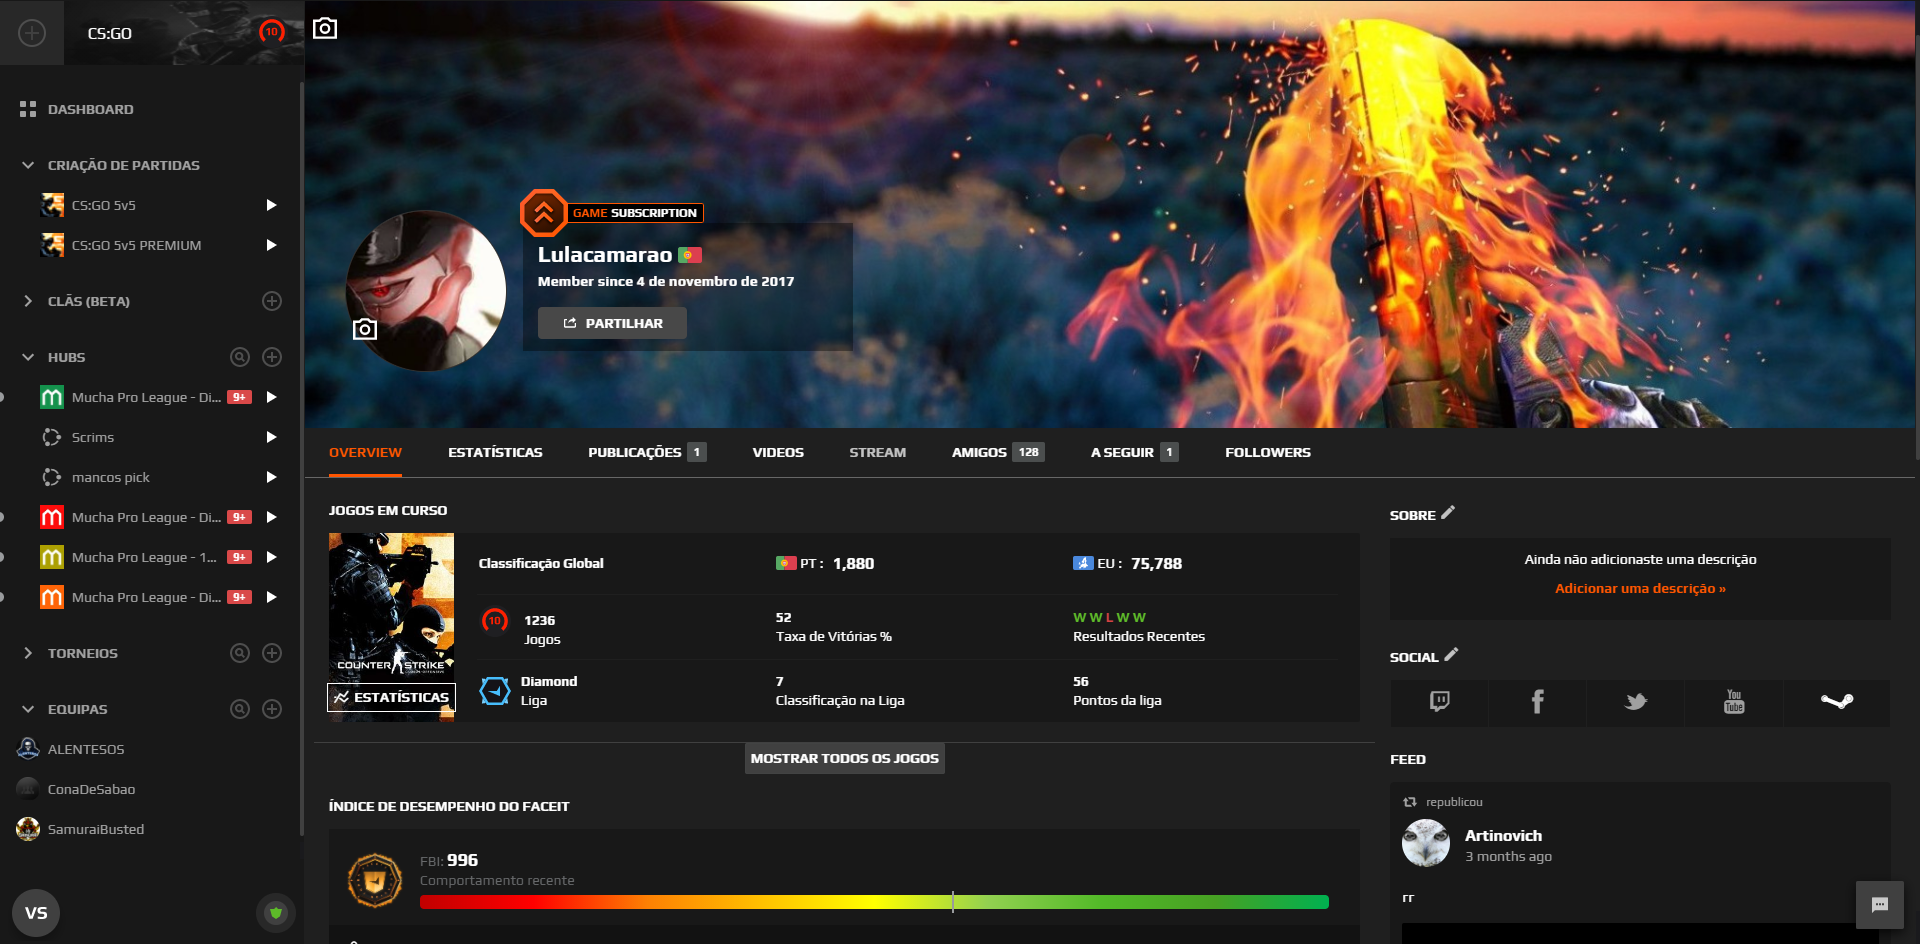Select the CS:GO game tab

[184, 33]
